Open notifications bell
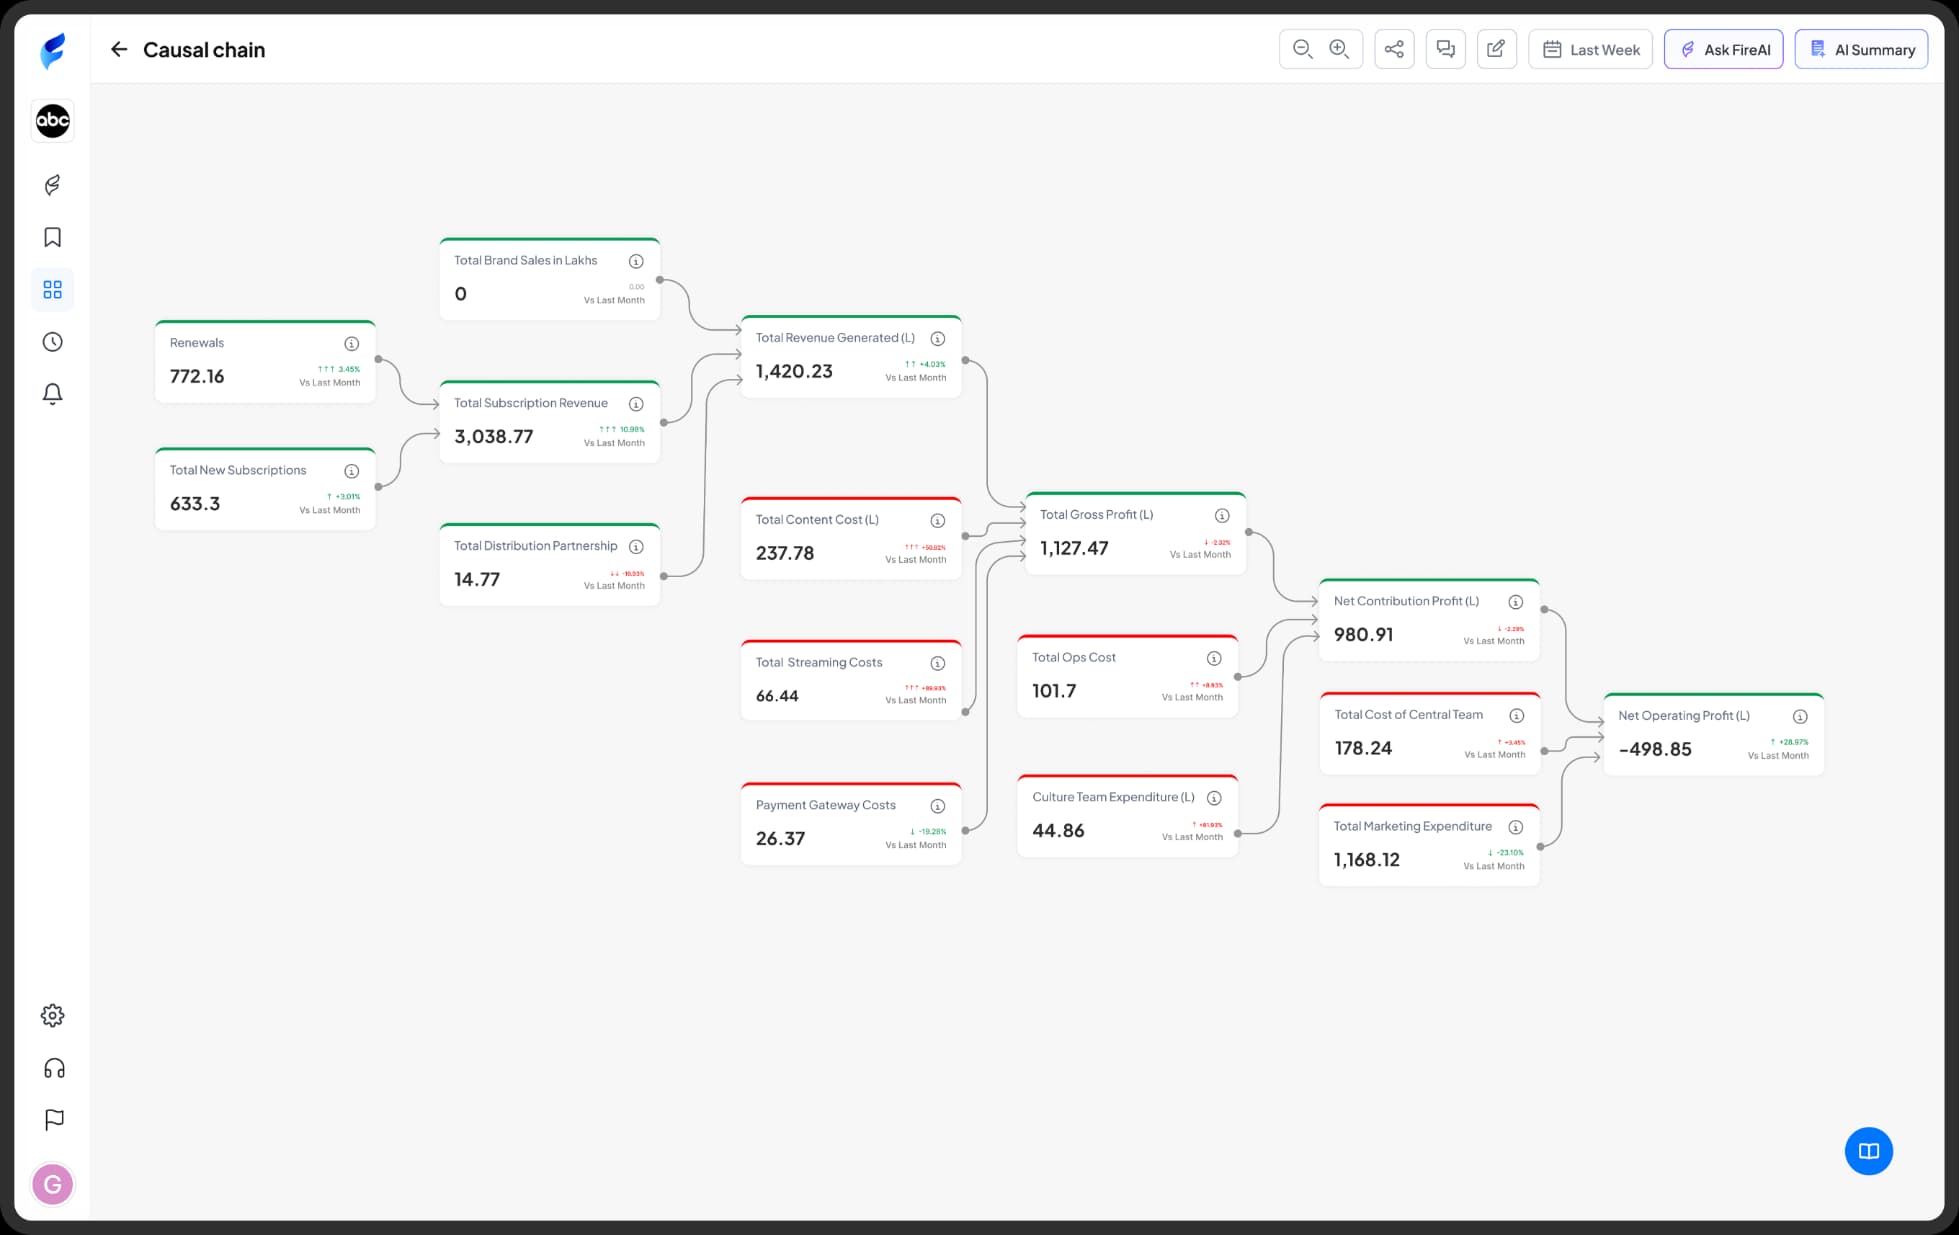This screenshot has height=1235, width=1959. click(52, 393)
